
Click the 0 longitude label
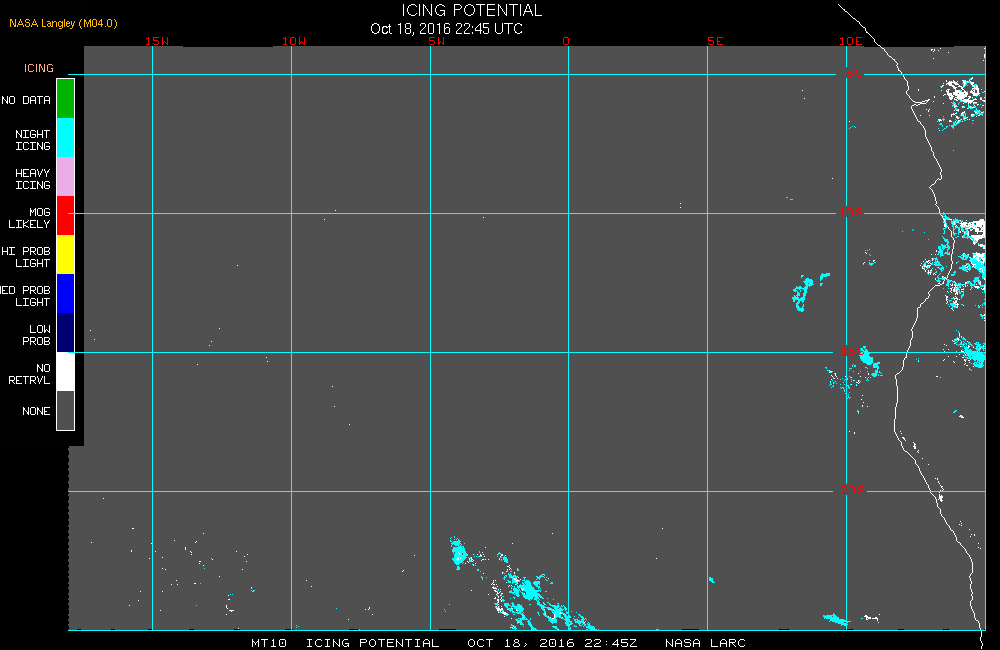click(x=566, y=41)
